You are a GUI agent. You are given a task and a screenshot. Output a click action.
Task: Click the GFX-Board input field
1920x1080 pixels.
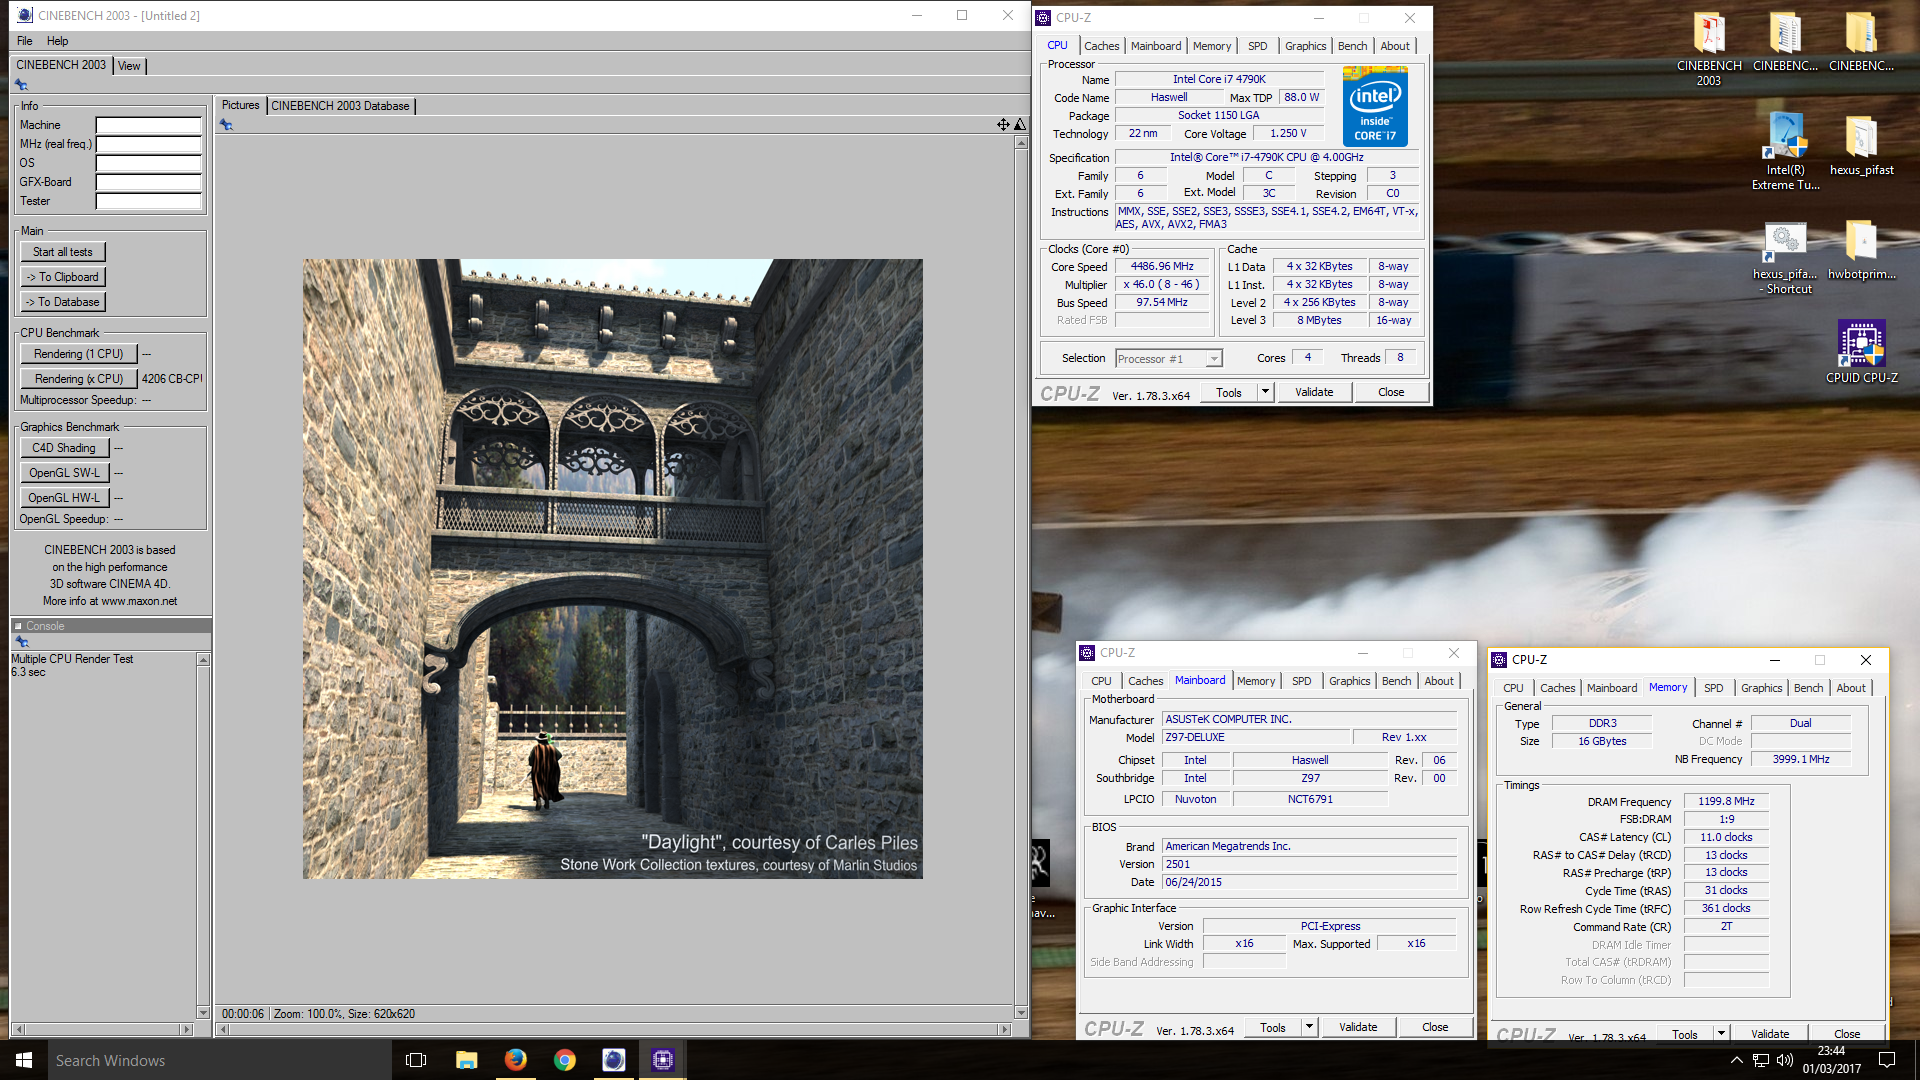[148, 182]
